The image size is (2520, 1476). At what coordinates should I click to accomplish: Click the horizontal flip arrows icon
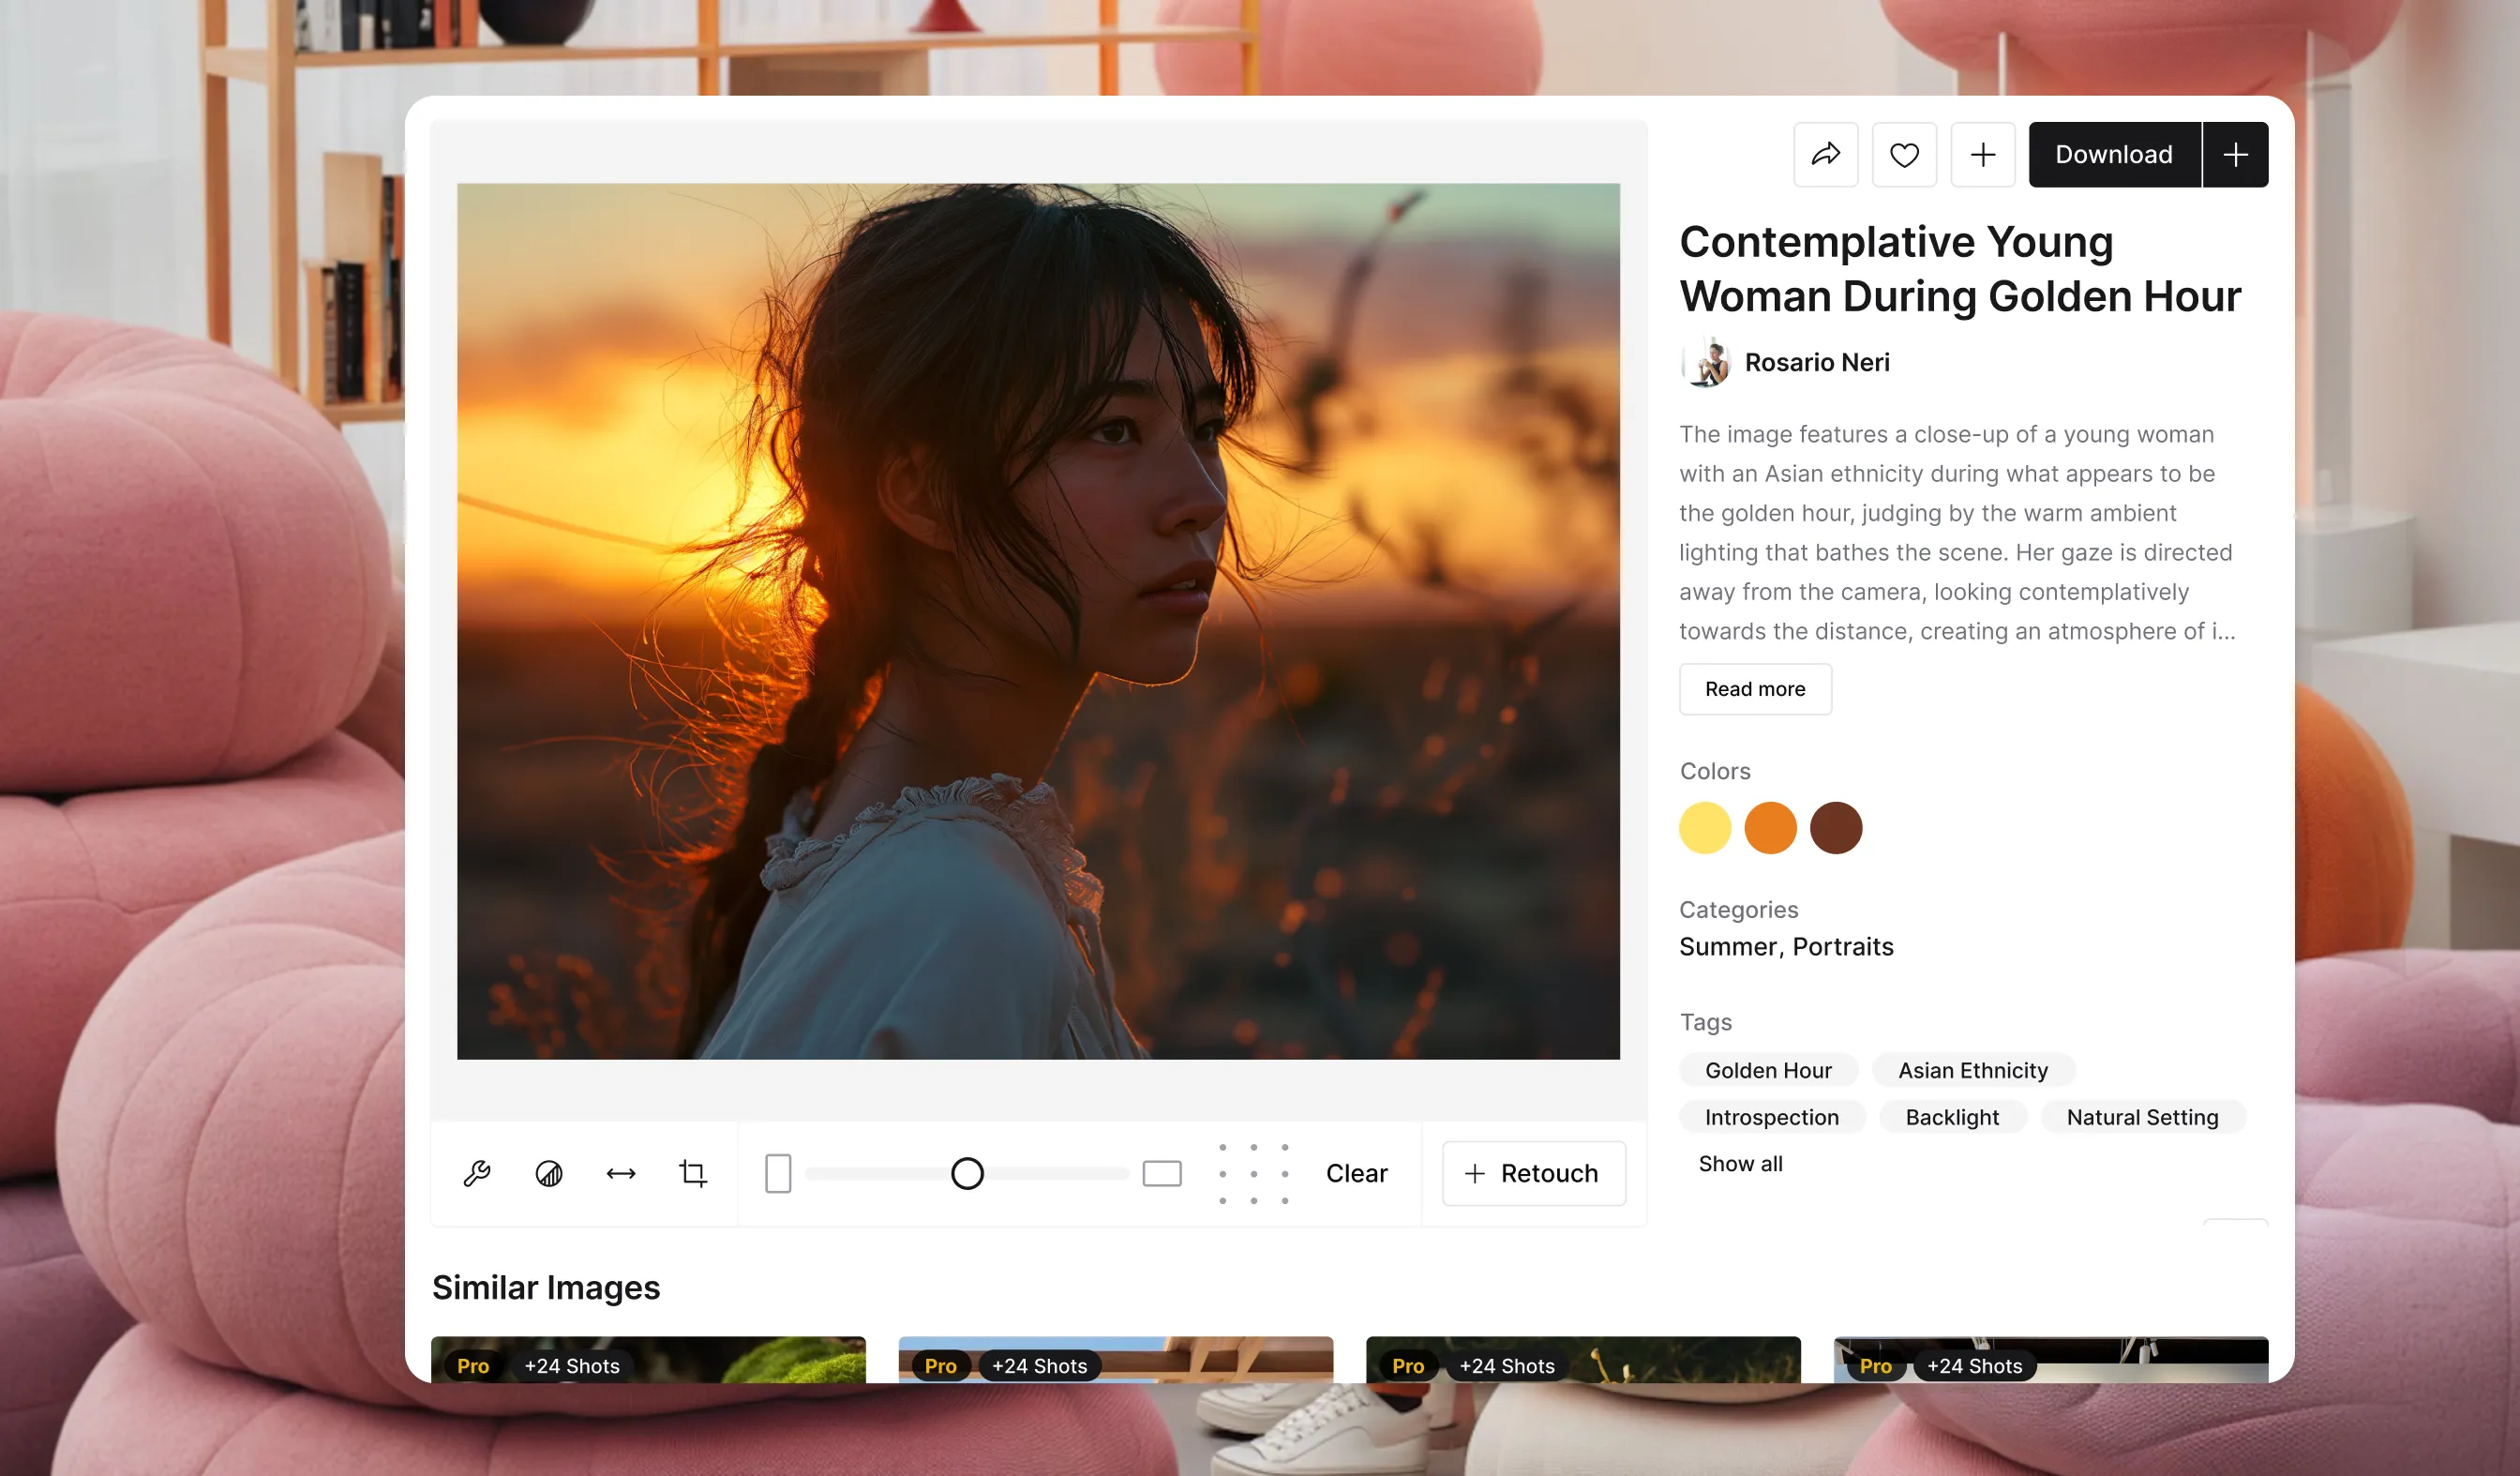pyautogui.click(x=621, y=1173)
